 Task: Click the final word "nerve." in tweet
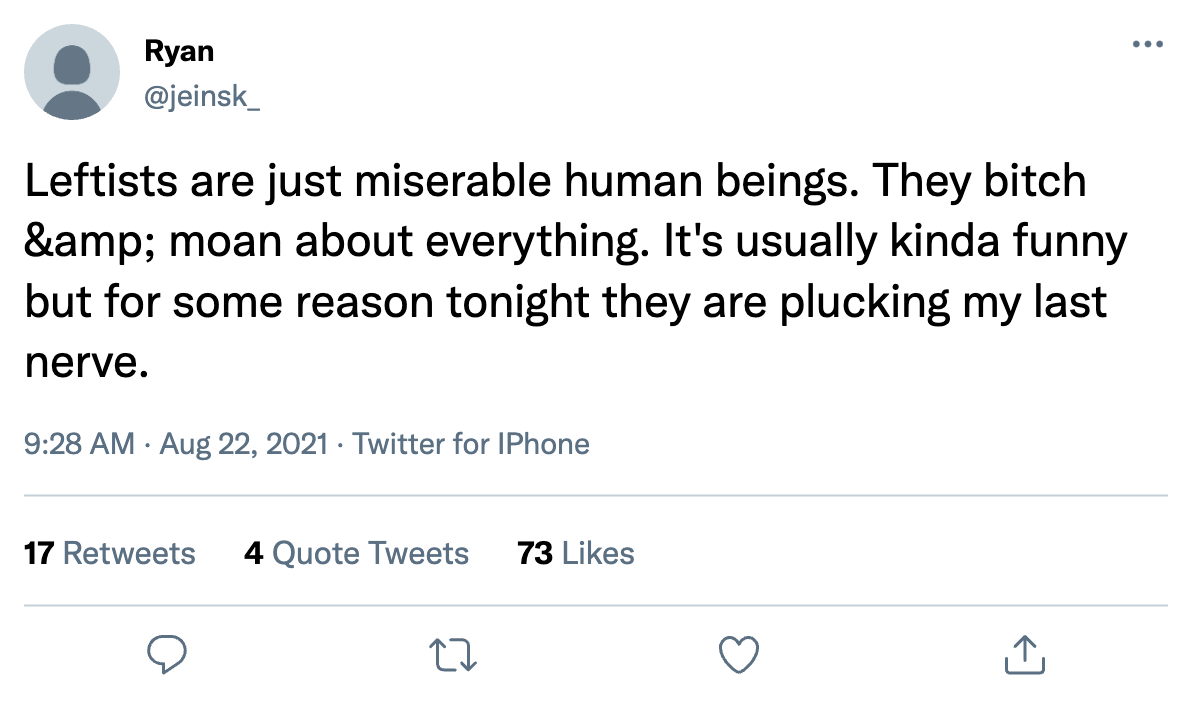87,364
